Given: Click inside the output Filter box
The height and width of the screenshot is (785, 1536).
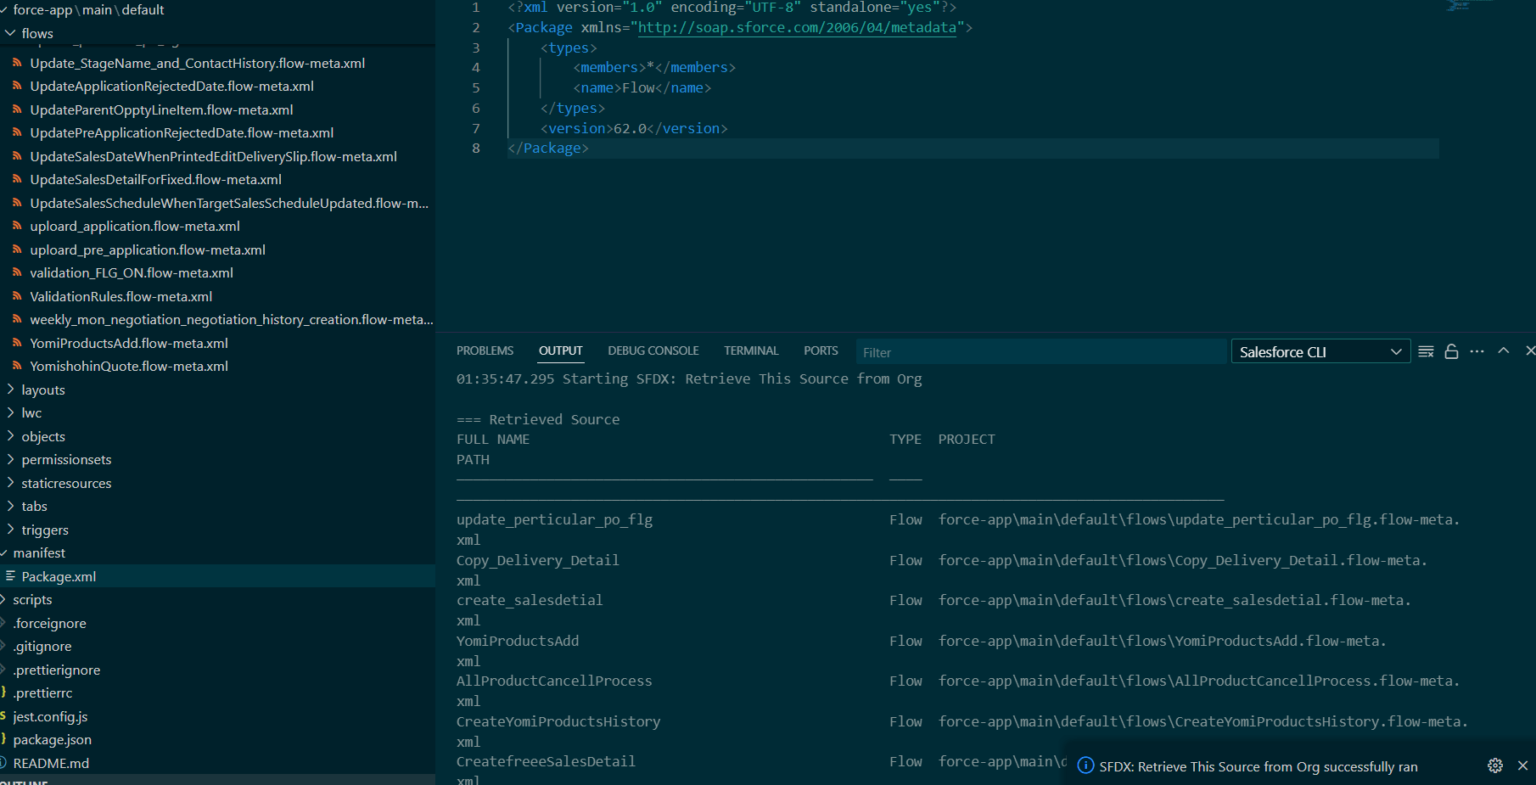Looking at the screenshot, I should pos(1000,352).
